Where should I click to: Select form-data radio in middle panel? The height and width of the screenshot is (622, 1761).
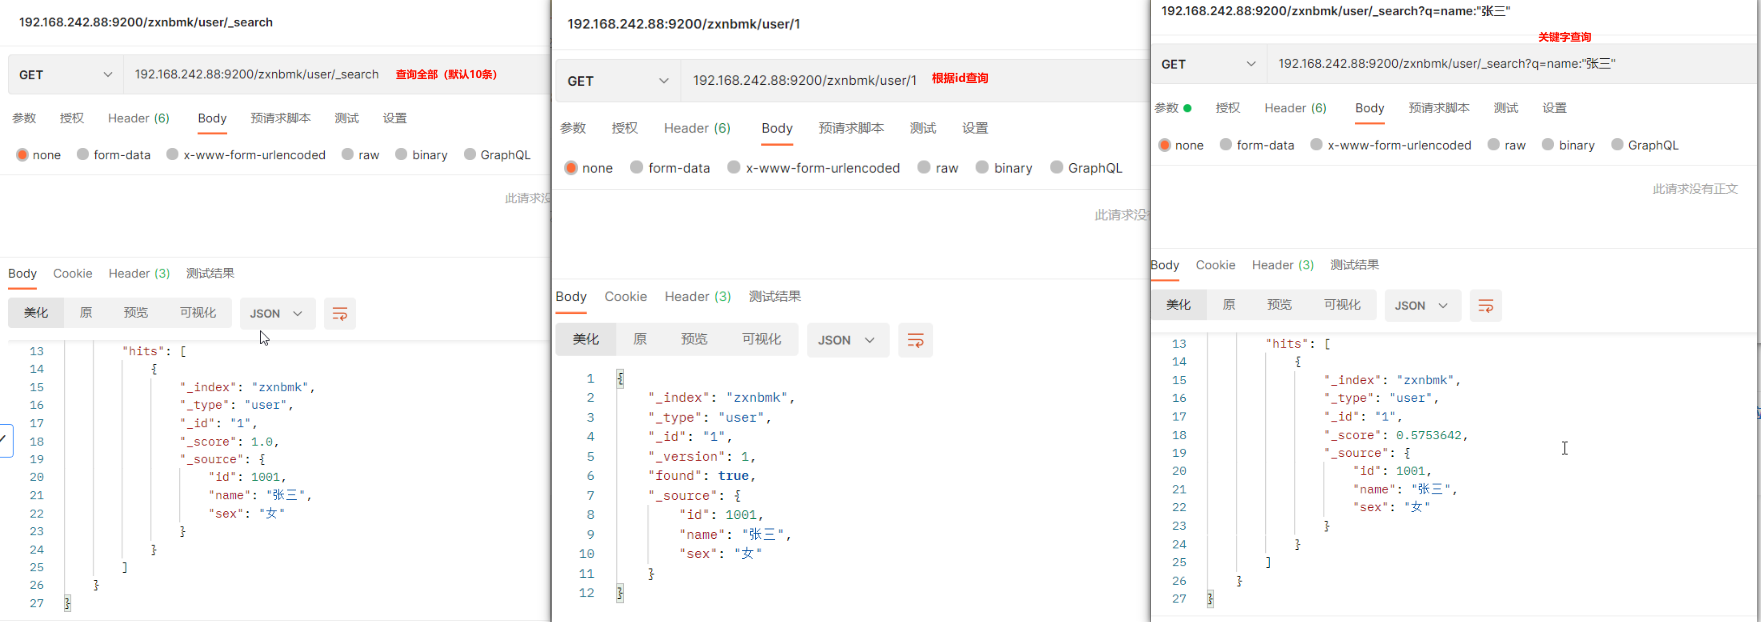636,168
